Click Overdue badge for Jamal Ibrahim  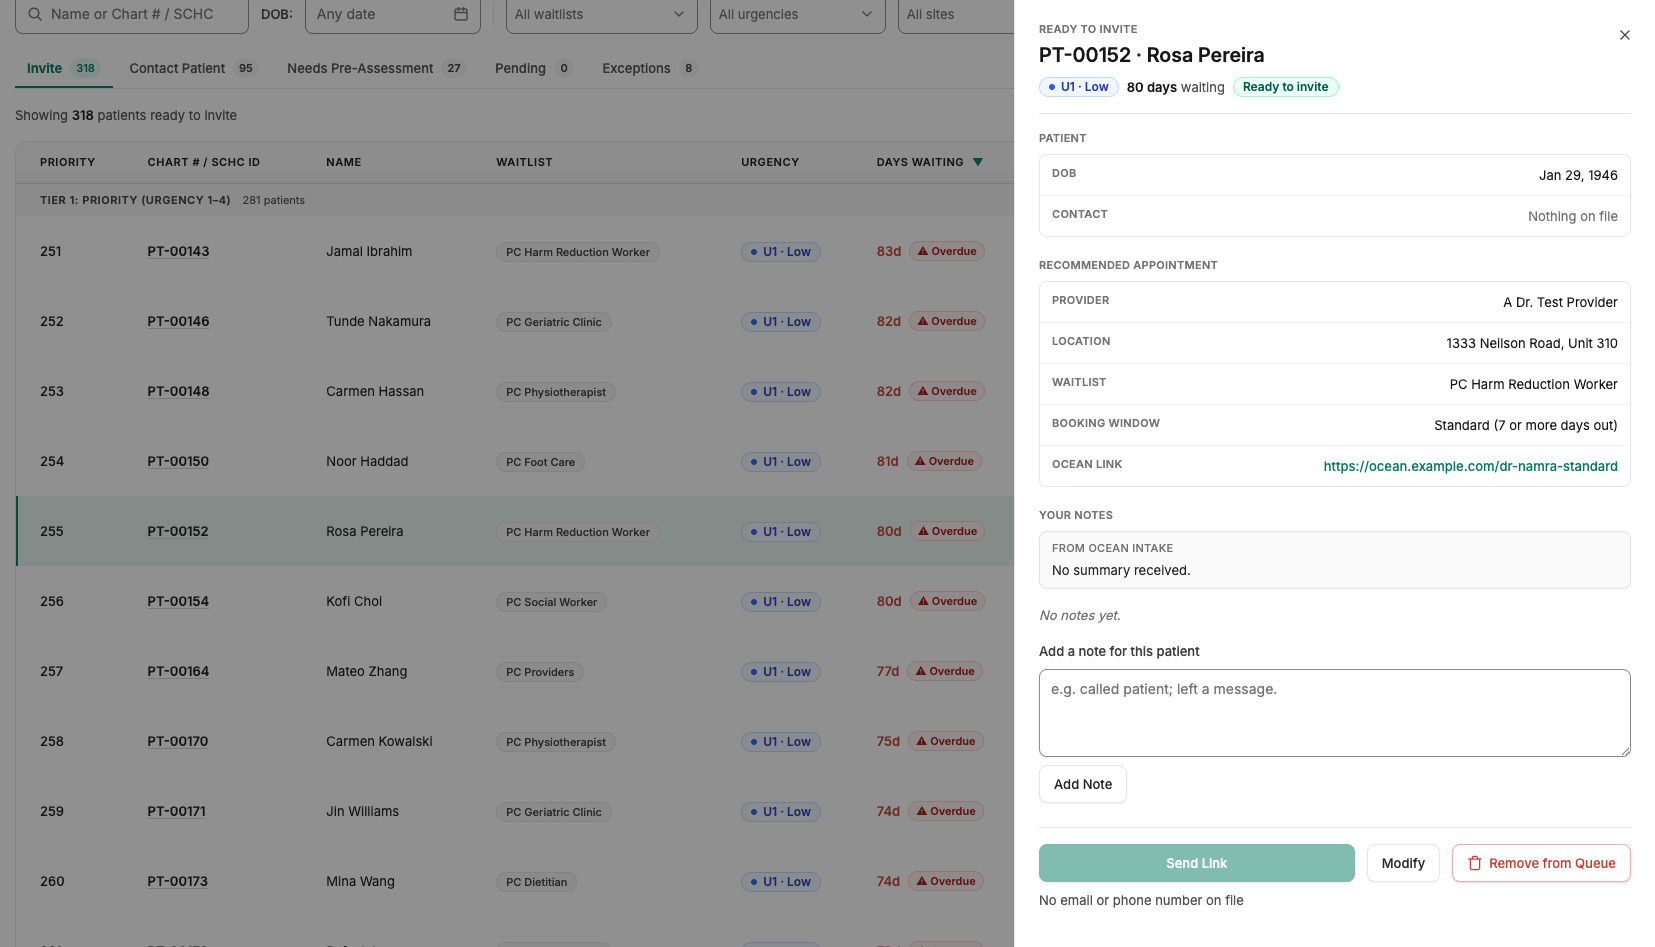point(947,251)
